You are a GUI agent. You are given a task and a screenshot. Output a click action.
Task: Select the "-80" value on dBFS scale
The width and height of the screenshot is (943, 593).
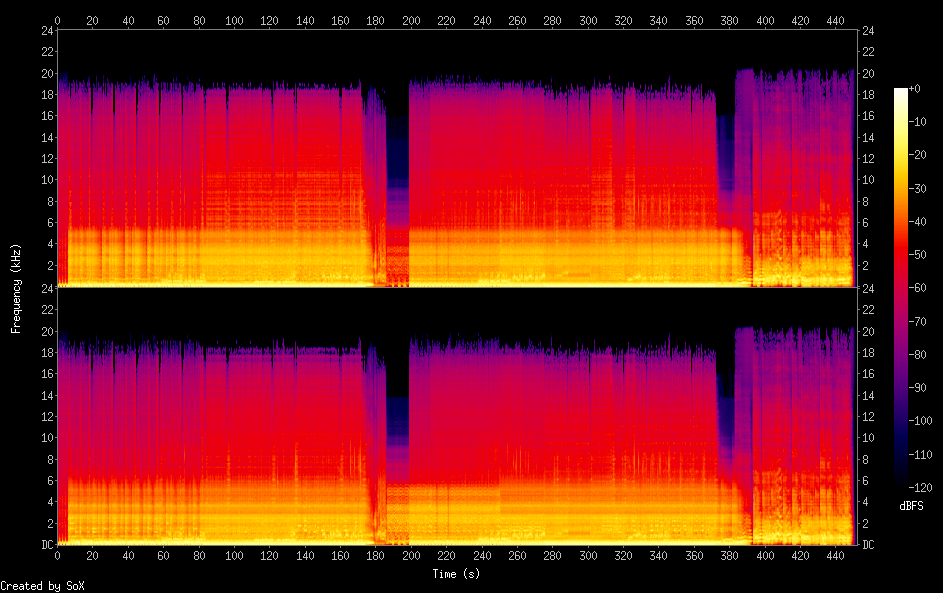918,354
